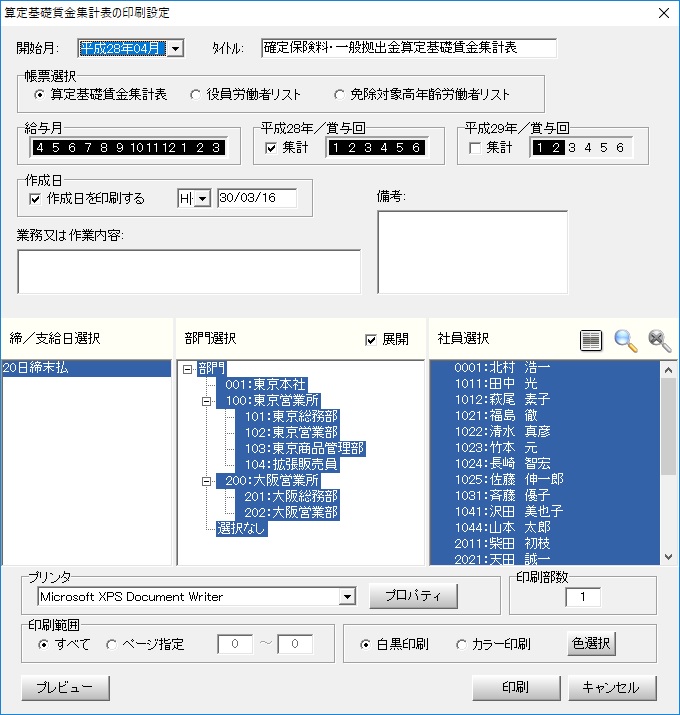Click the 備考 text area

(472, 252)
